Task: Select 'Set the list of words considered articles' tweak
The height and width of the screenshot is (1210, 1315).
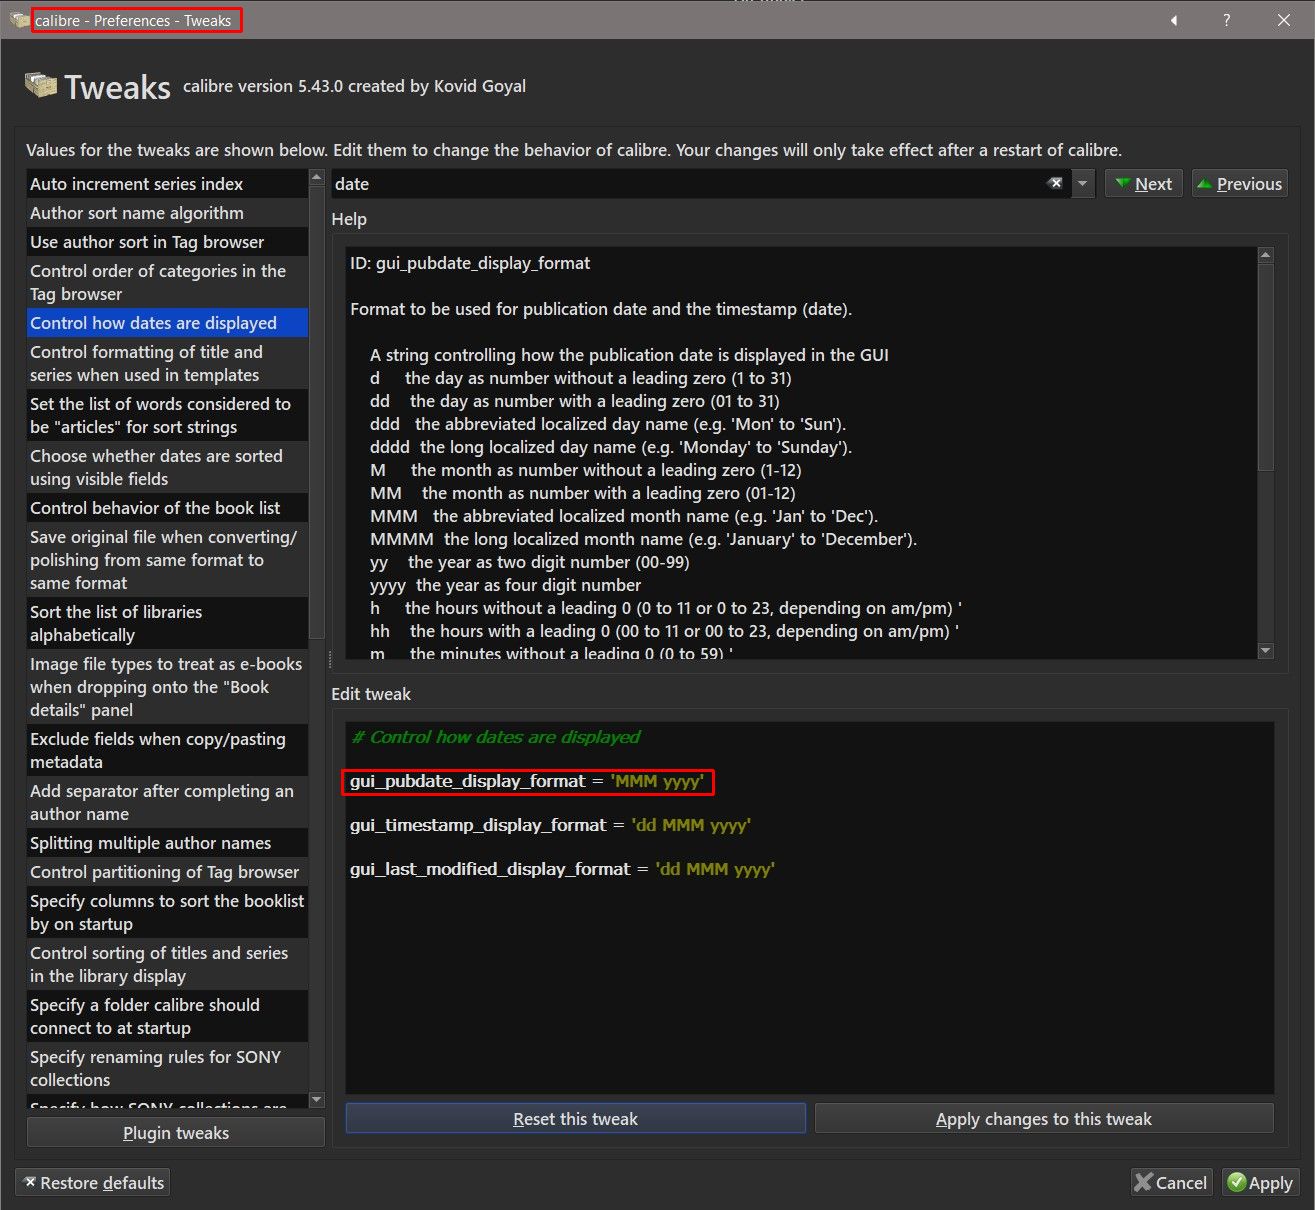Action: tap(167, 416)
